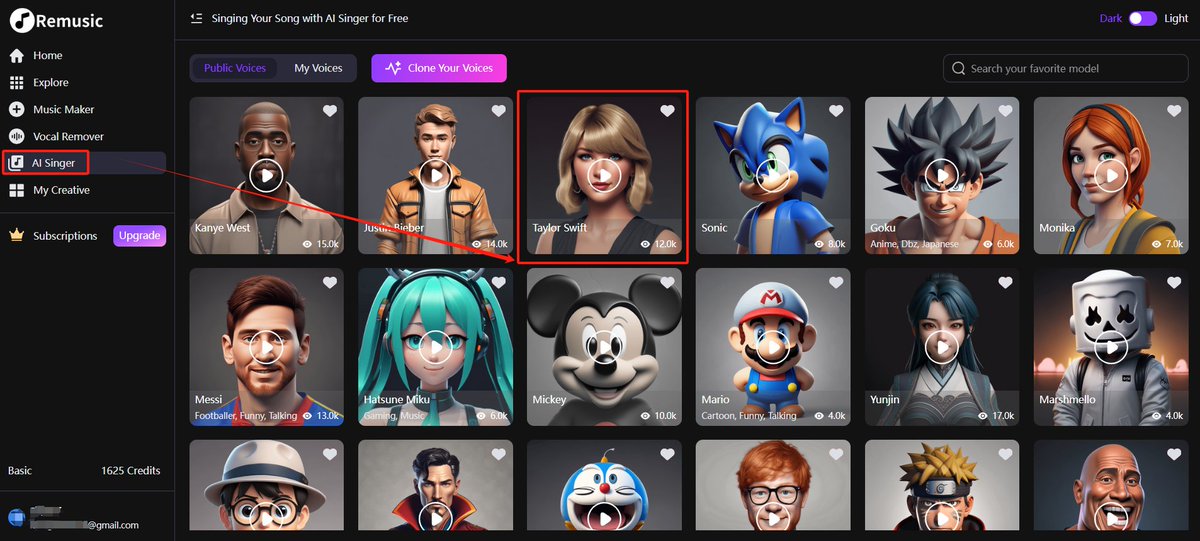This screenshot has width=1200, height=541.
Task: Play the Messi voice preview
Action: (266, 346)
